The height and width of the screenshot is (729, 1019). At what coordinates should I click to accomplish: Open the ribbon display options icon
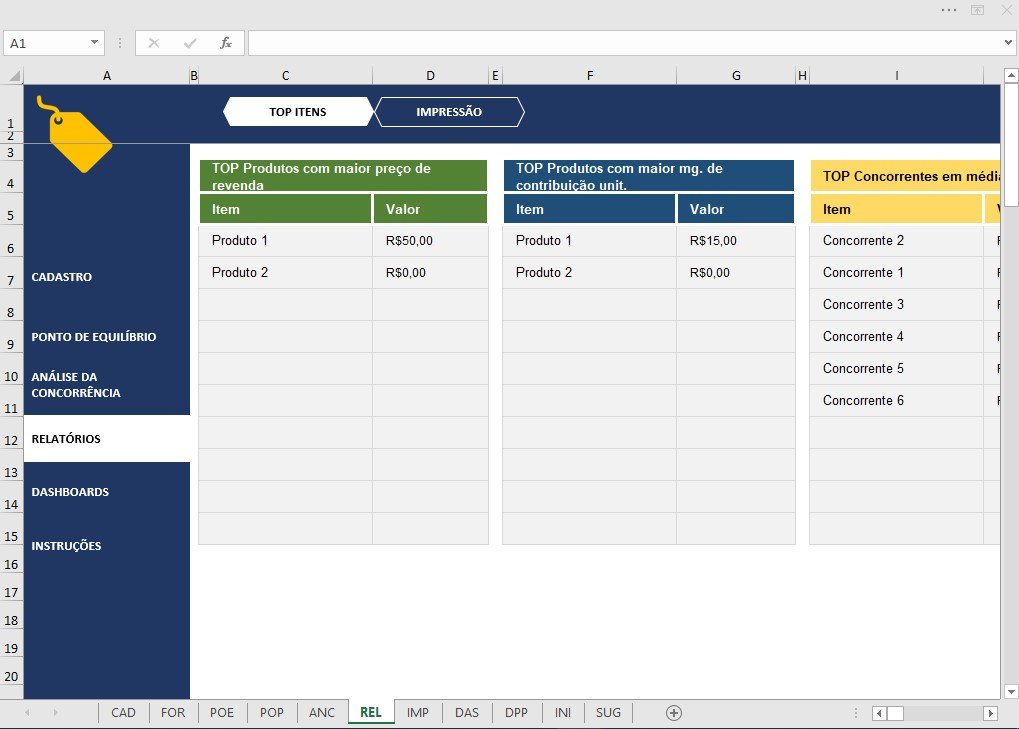(977, 10)
